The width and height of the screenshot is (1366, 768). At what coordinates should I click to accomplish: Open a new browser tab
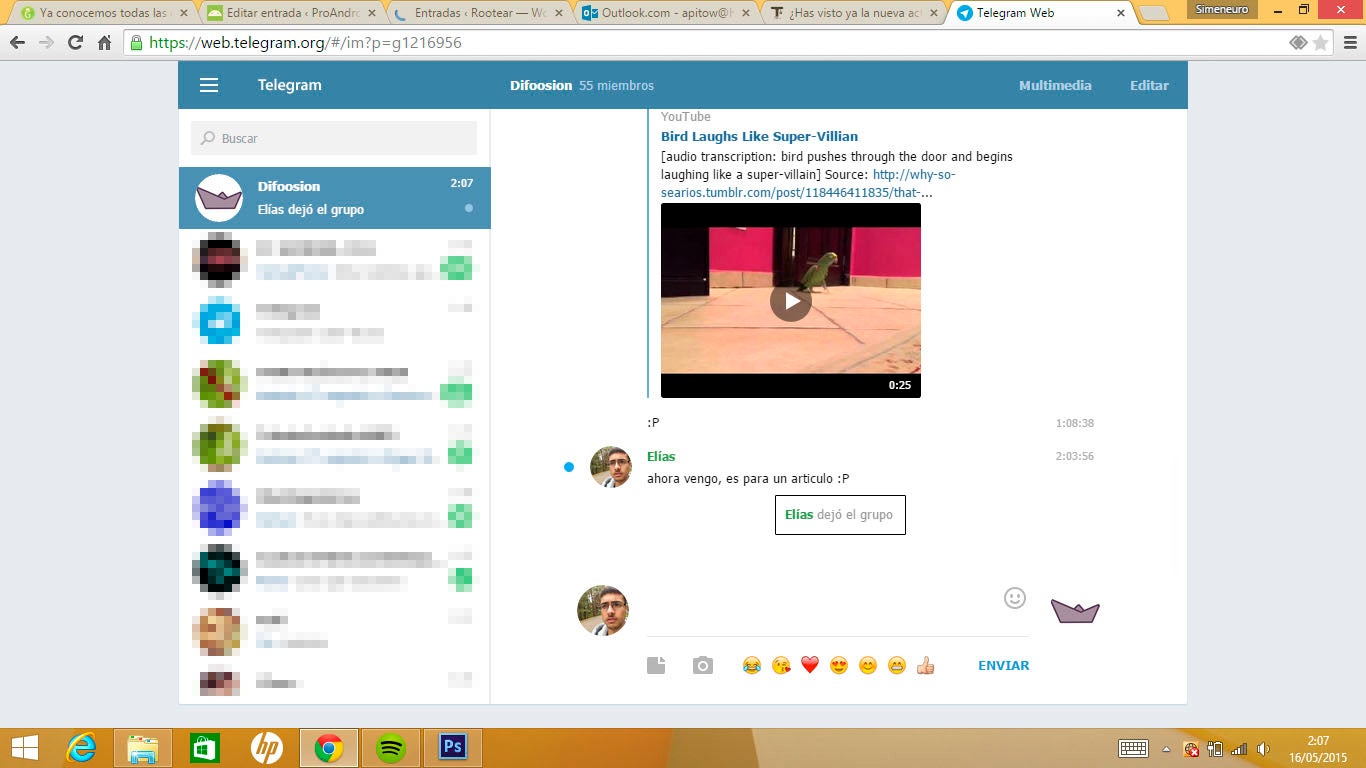(1154, 14)
